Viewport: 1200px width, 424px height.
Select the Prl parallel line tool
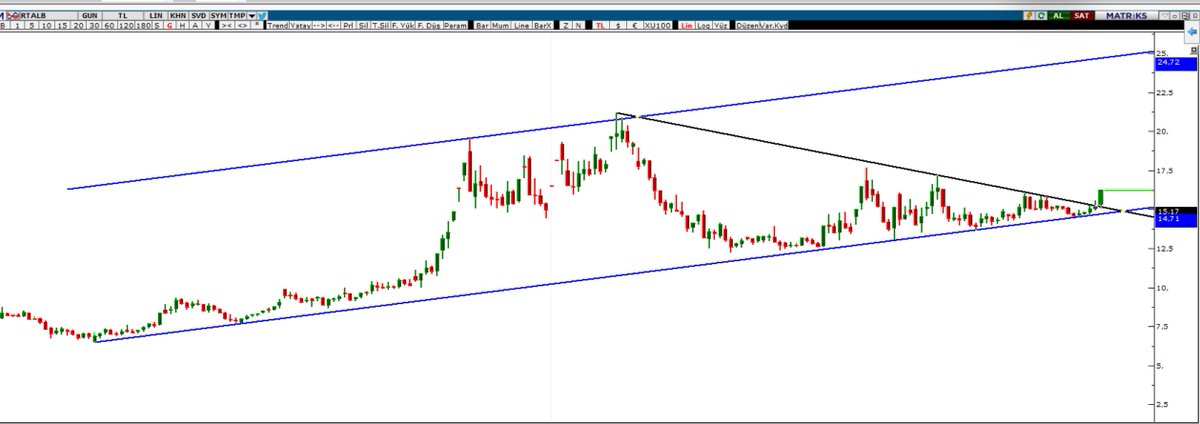pyautogui.click(x=348, y=25)
